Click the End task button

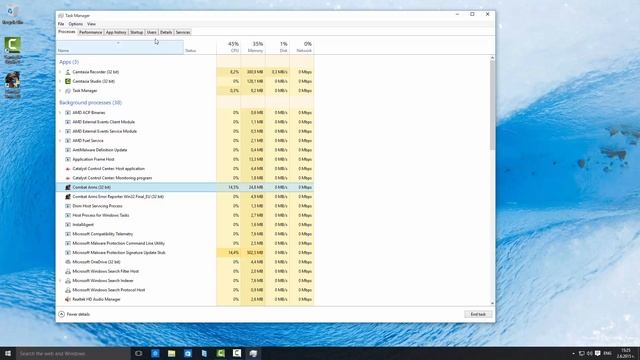[x=478, y=314]
